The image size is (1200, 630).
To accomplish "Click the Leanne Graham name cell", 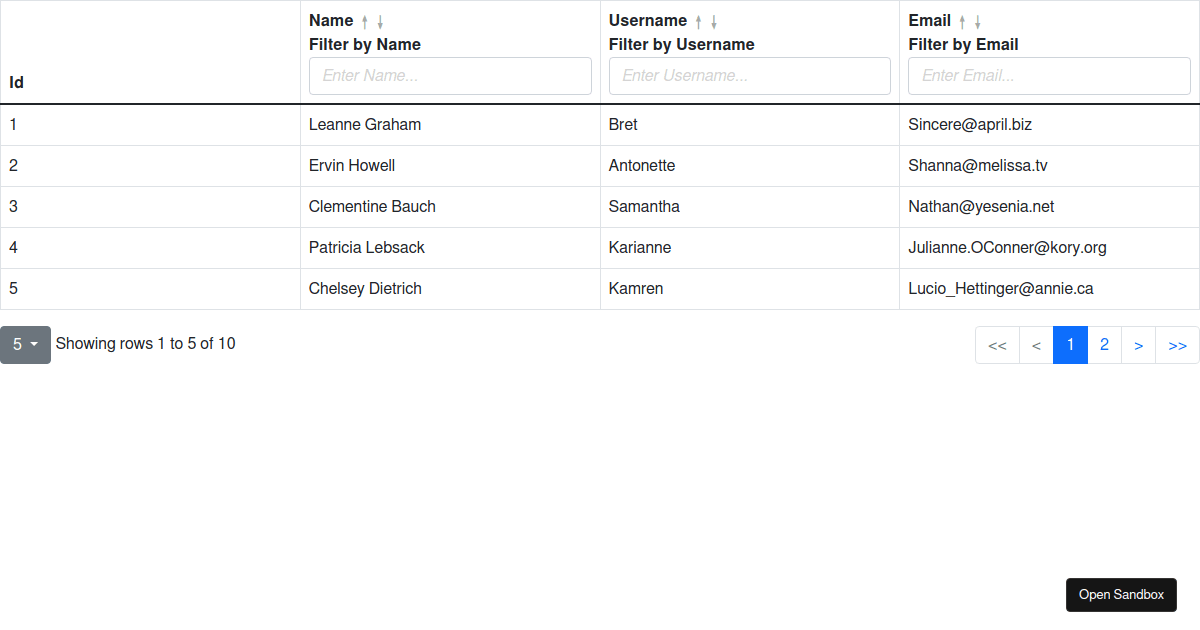I will (x=365, y=125).
